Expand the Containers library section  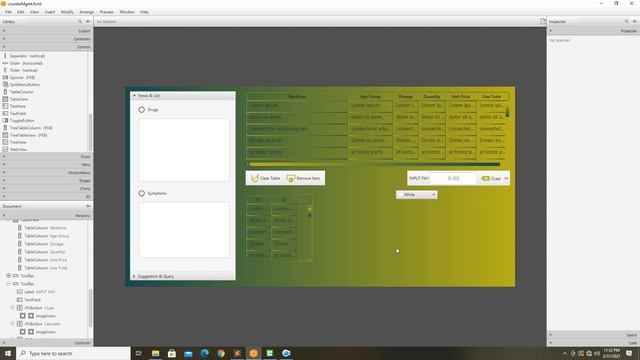tap(46, 39)
